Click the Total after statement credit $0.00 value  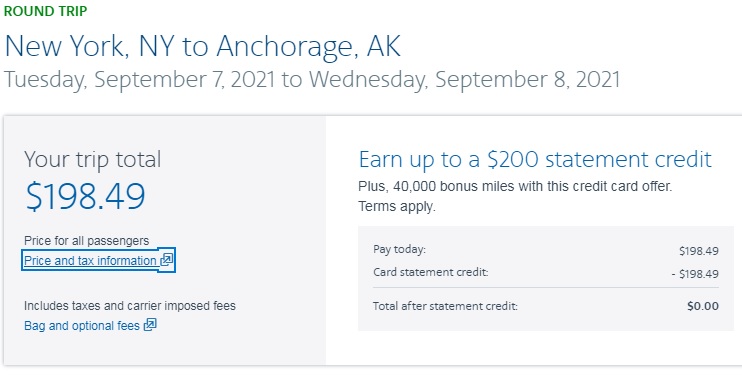pos(703,306)
